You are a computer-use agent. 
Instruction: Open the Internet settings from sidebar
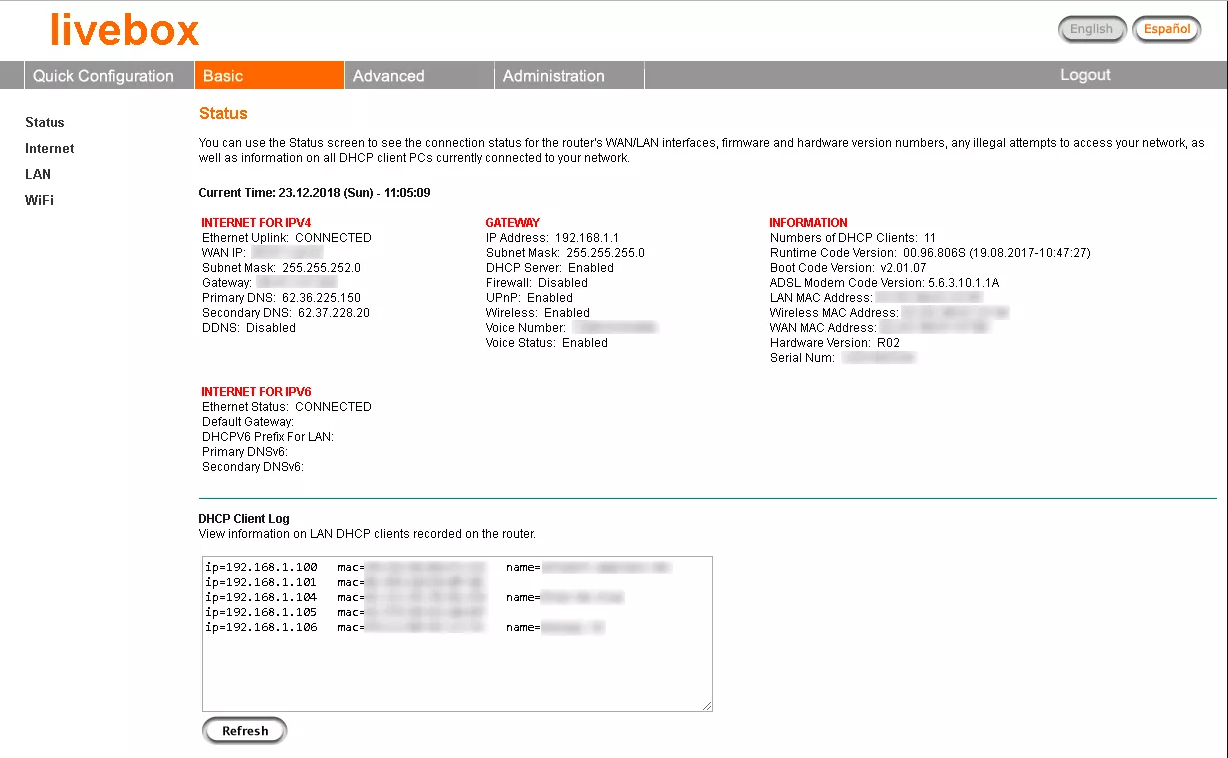click(49, 148)
